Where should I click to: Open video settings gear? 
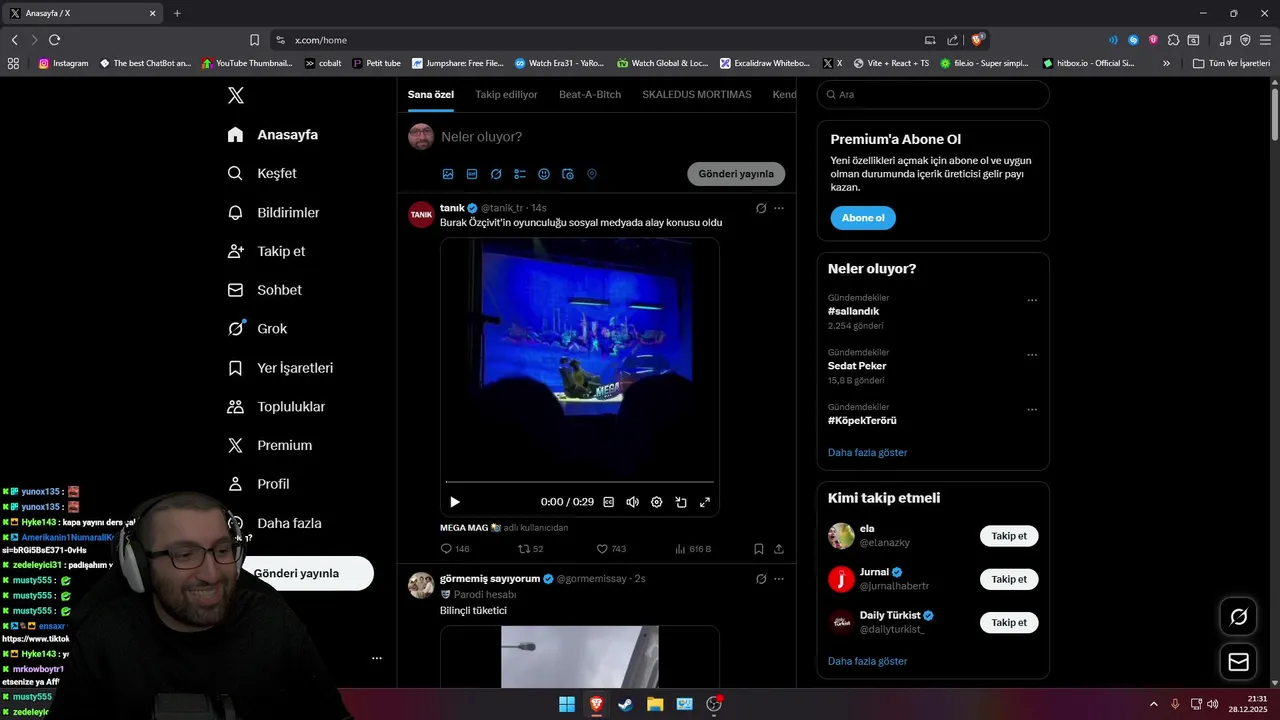click(657, 502)
